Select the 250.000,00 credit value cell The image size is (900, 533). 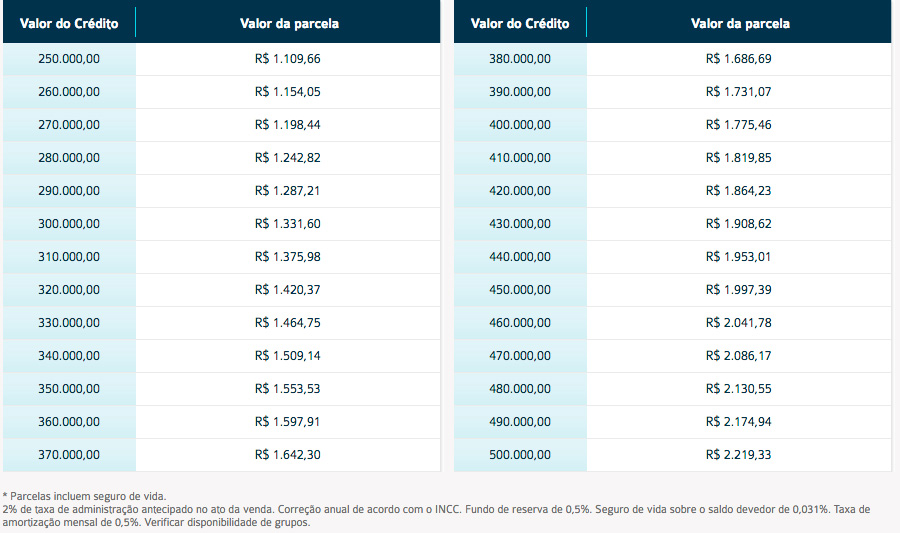69,59
